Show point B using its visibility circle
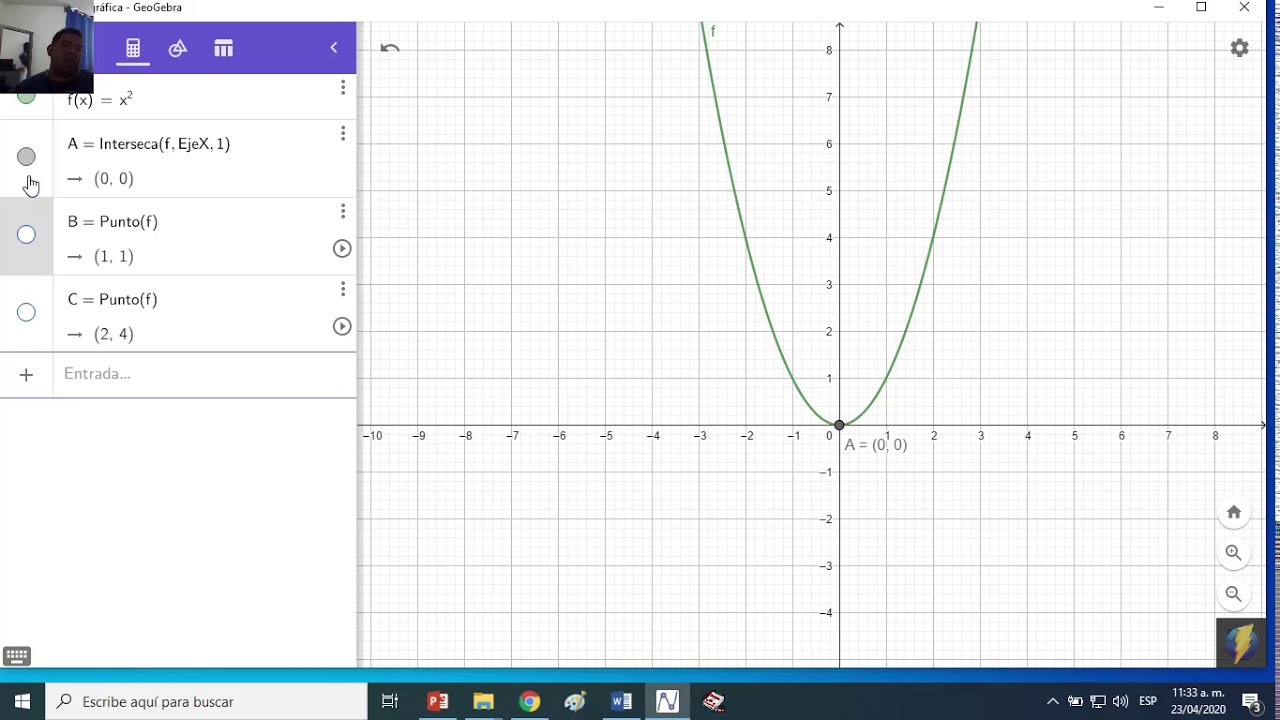 pos(26,235)
